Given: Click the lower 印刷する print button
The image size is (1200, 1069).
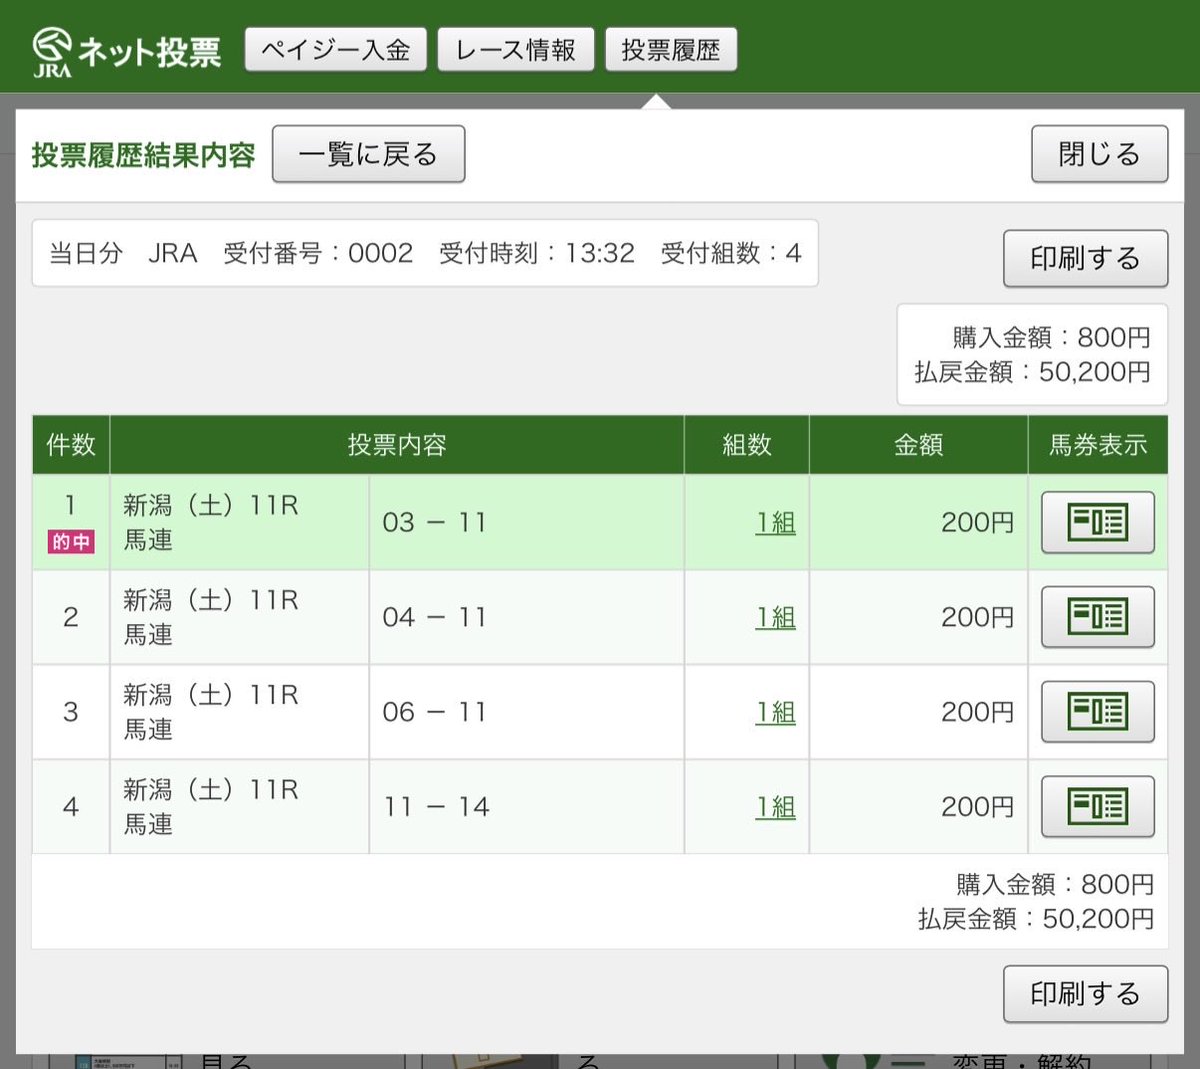Looking at the screenshot, I should click(x=1086, y=994).
